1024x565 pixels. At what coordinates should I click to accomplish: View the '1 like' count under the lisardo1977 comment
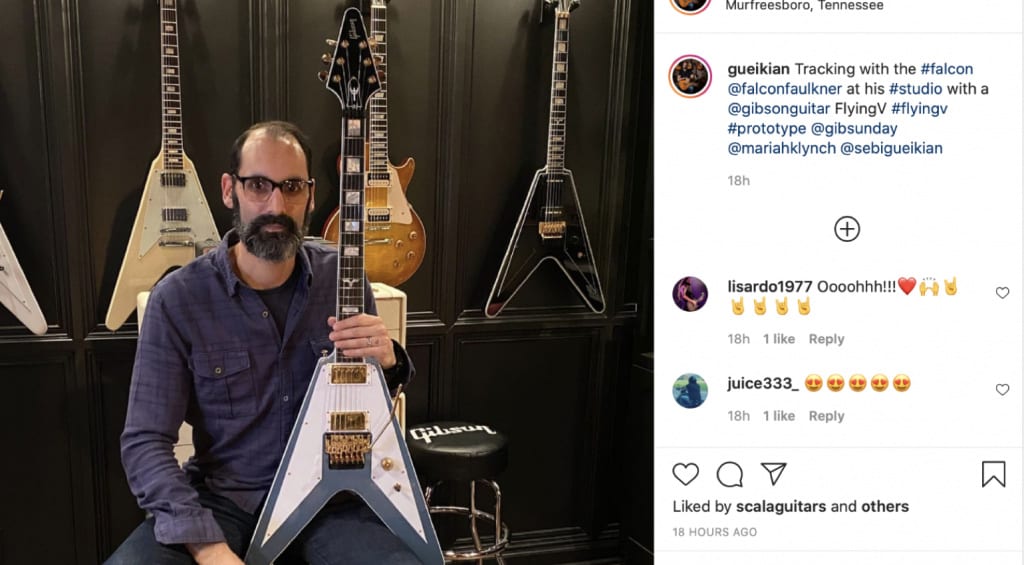(778, 339)
